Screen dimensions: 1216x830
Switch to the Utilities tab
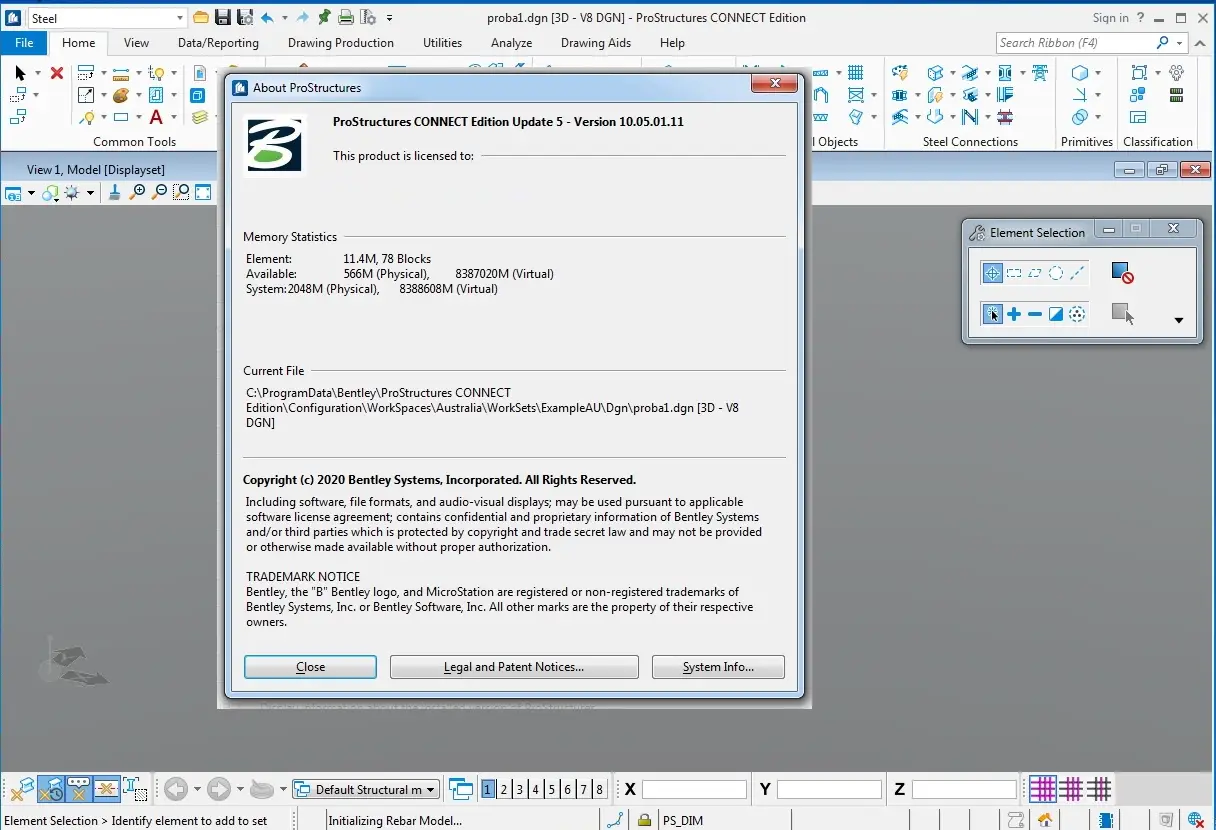442,43
